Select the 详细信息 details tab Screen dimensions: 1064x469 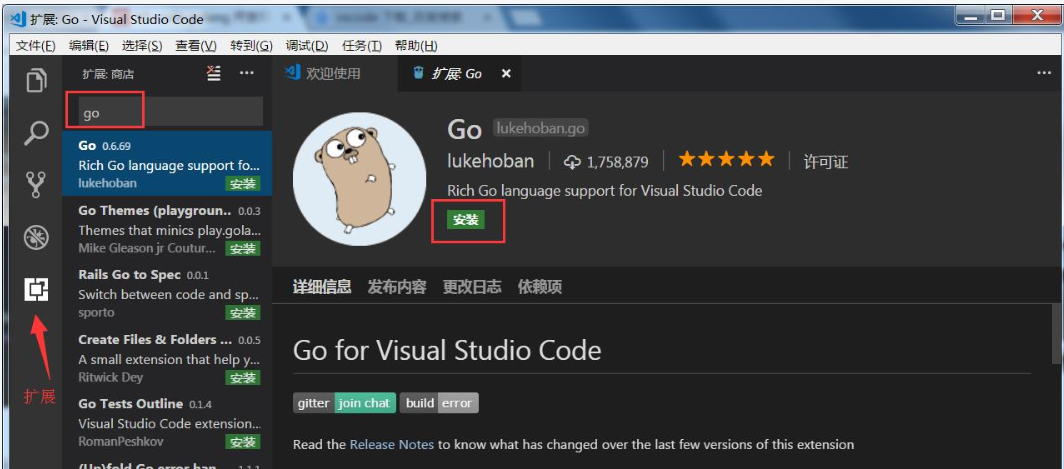click(322, 286)
